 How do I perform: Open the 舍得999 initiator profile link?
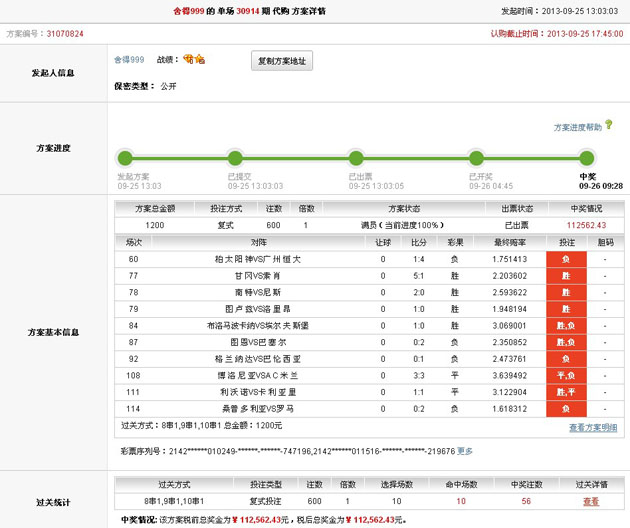[x=129, y=60]
